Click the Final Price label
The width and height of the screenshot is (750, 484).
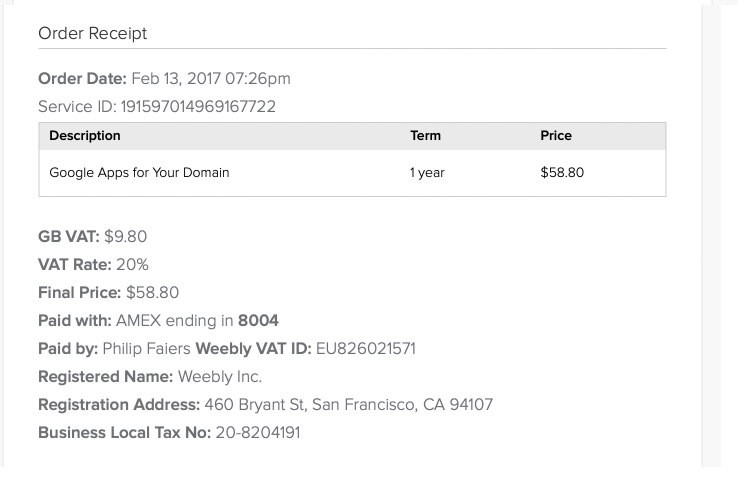point(80,293)
